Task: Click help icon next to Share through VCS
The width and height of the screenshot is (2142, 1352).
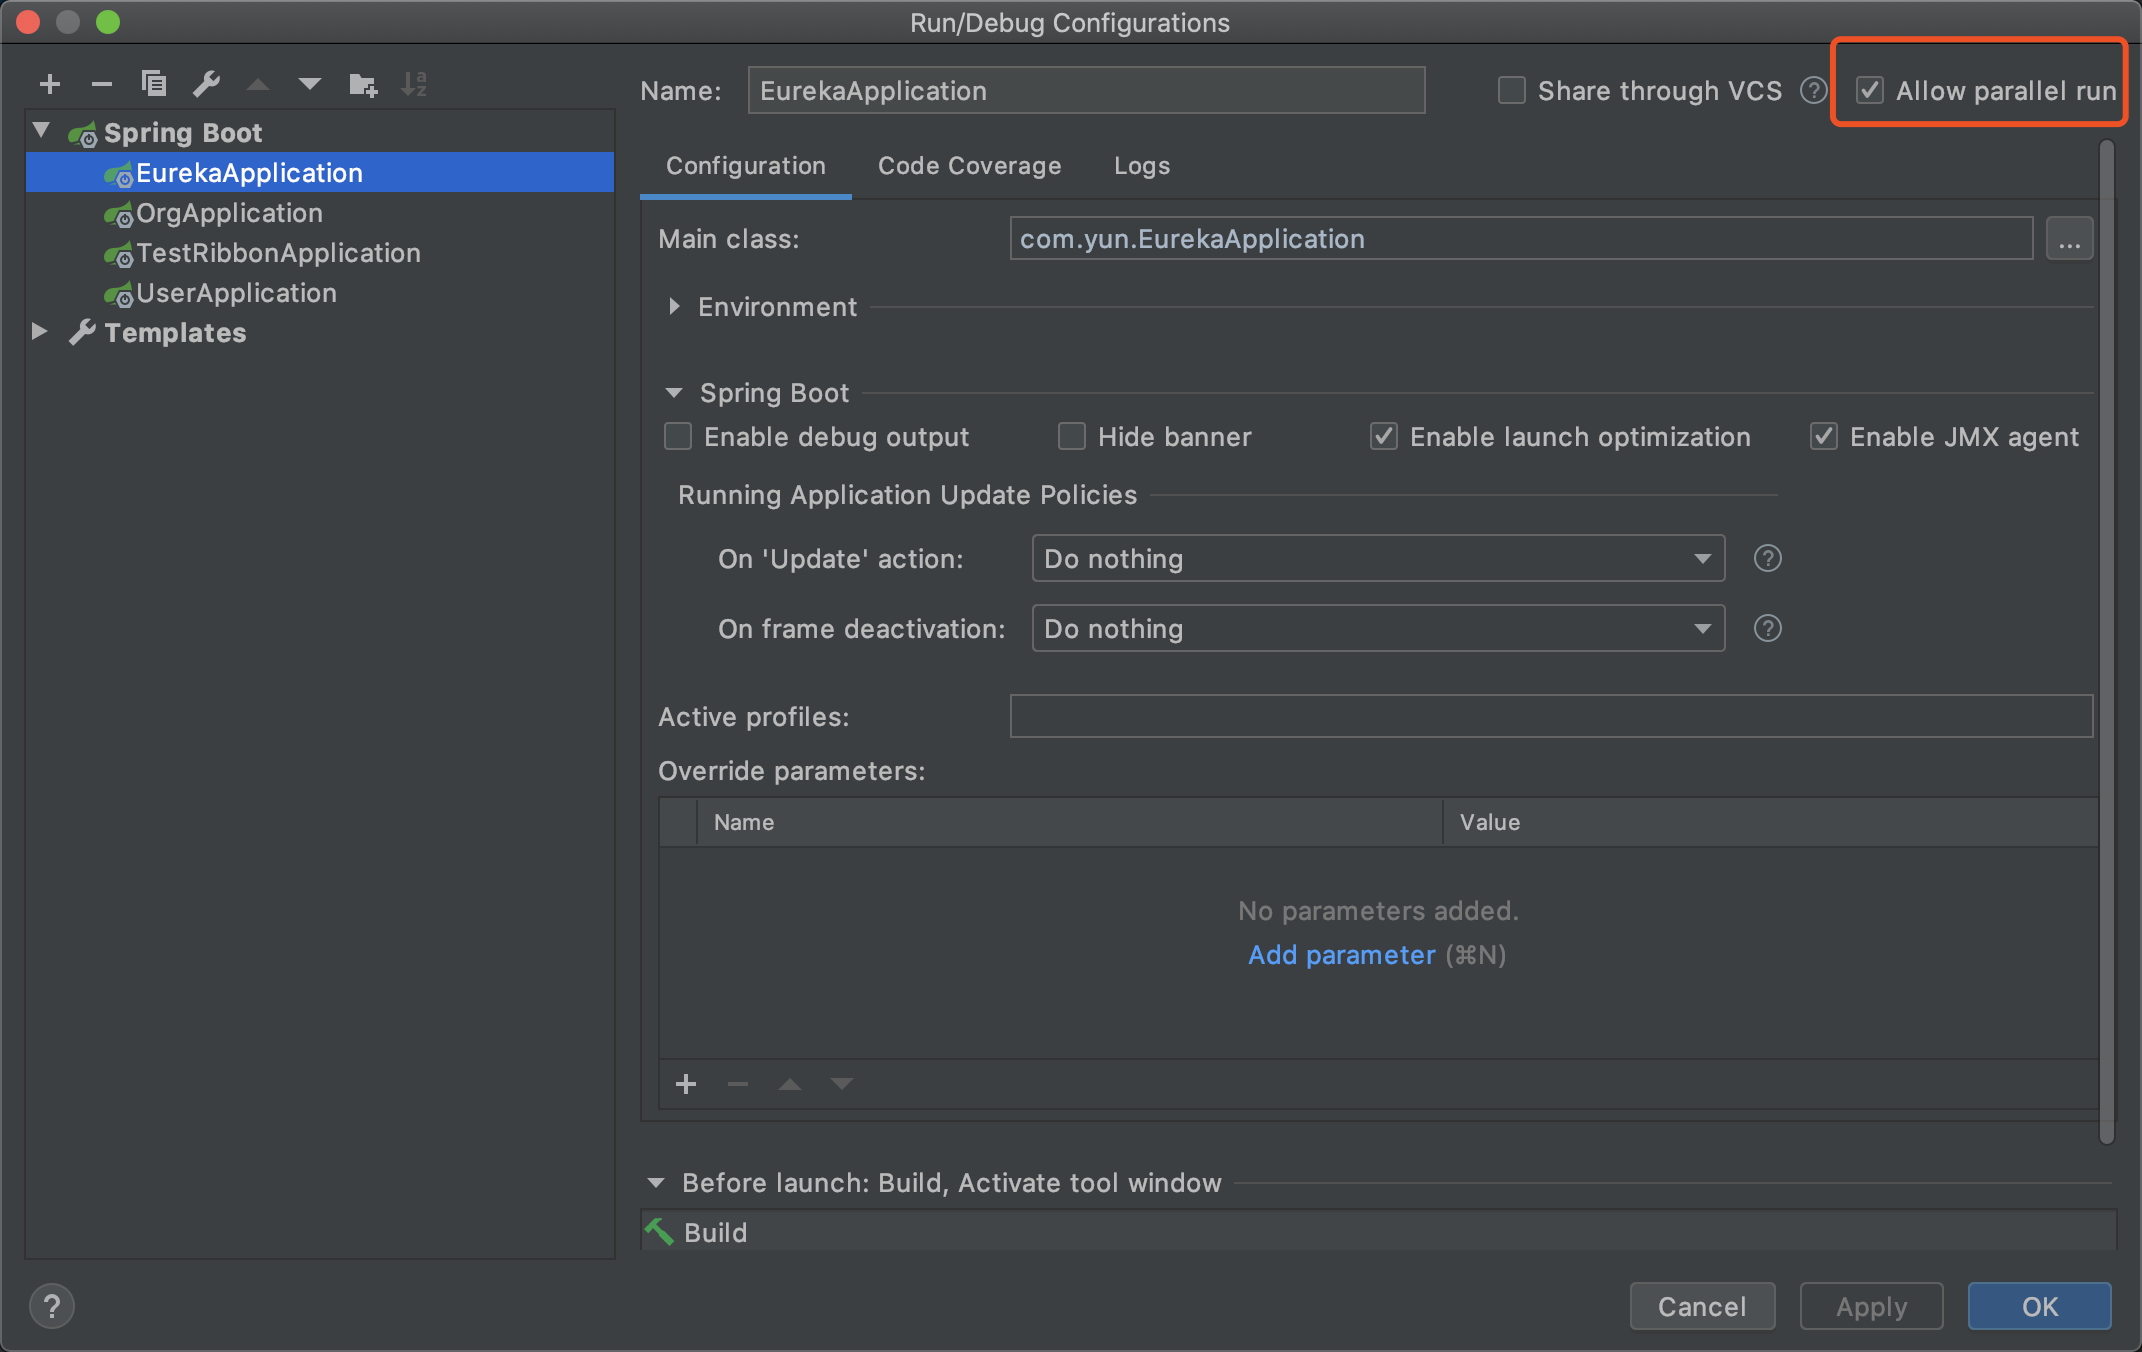Action: pyautogui.click(x=1813, y=91)
